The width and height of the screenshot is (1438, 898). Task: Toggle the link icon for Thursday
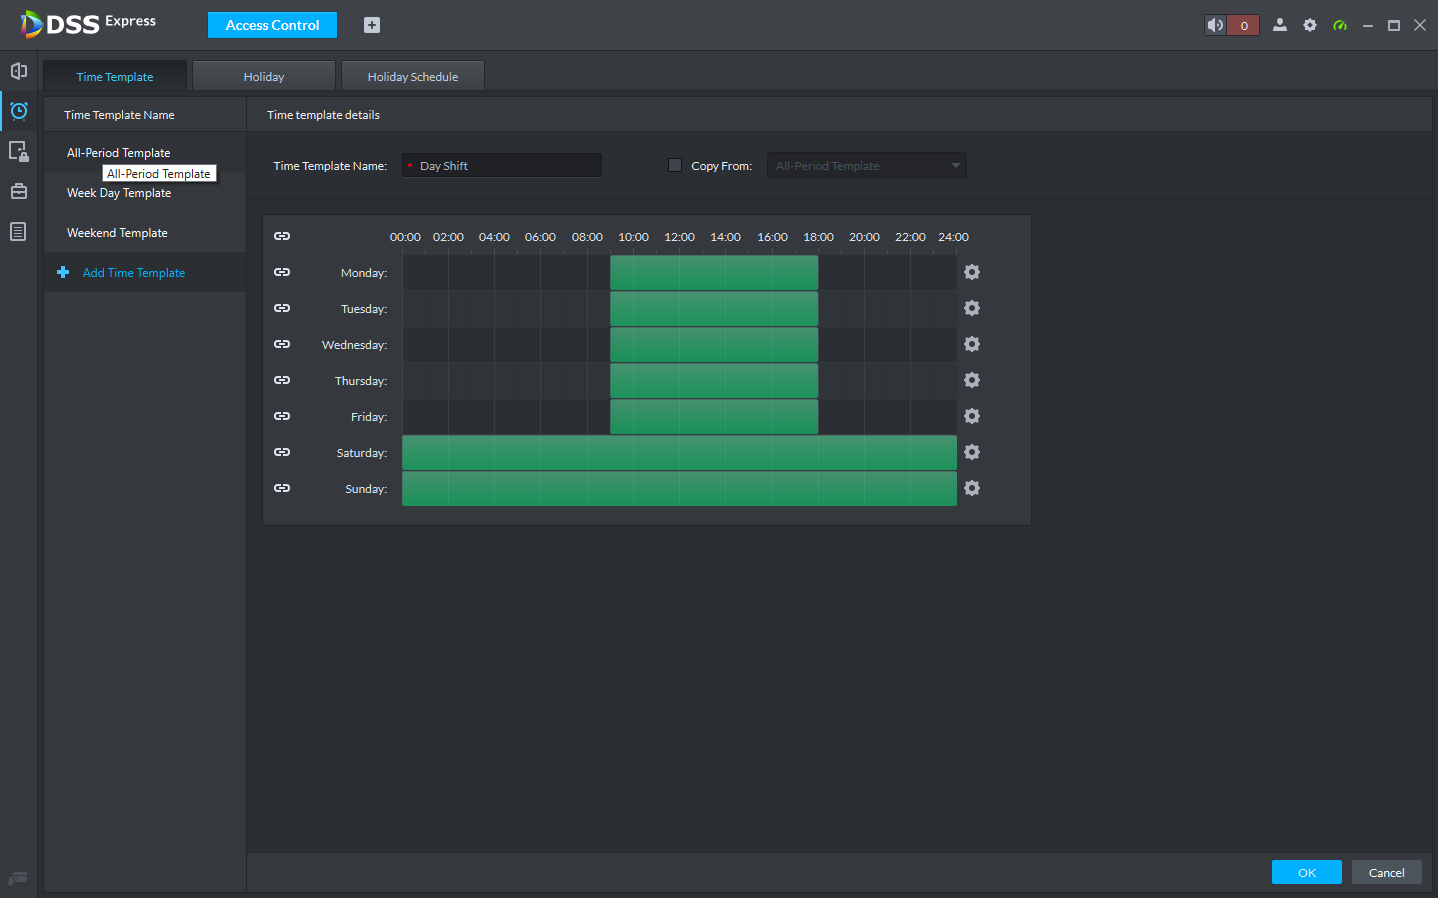[x=282, y=380]
